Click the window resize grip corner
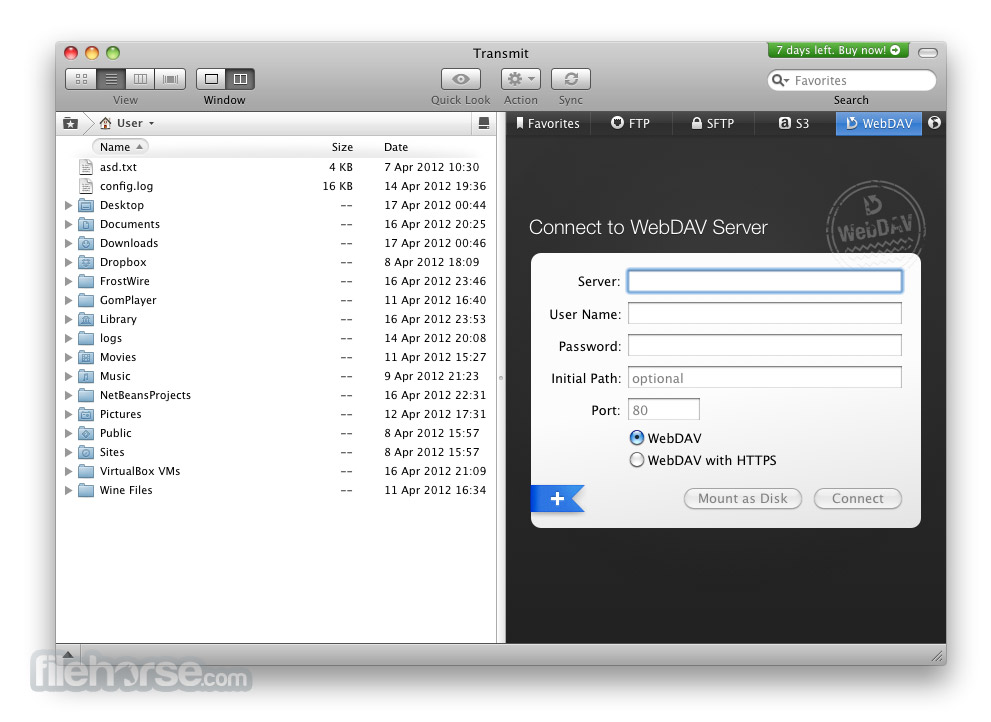The image size is (991, 722). click(938, 656)
